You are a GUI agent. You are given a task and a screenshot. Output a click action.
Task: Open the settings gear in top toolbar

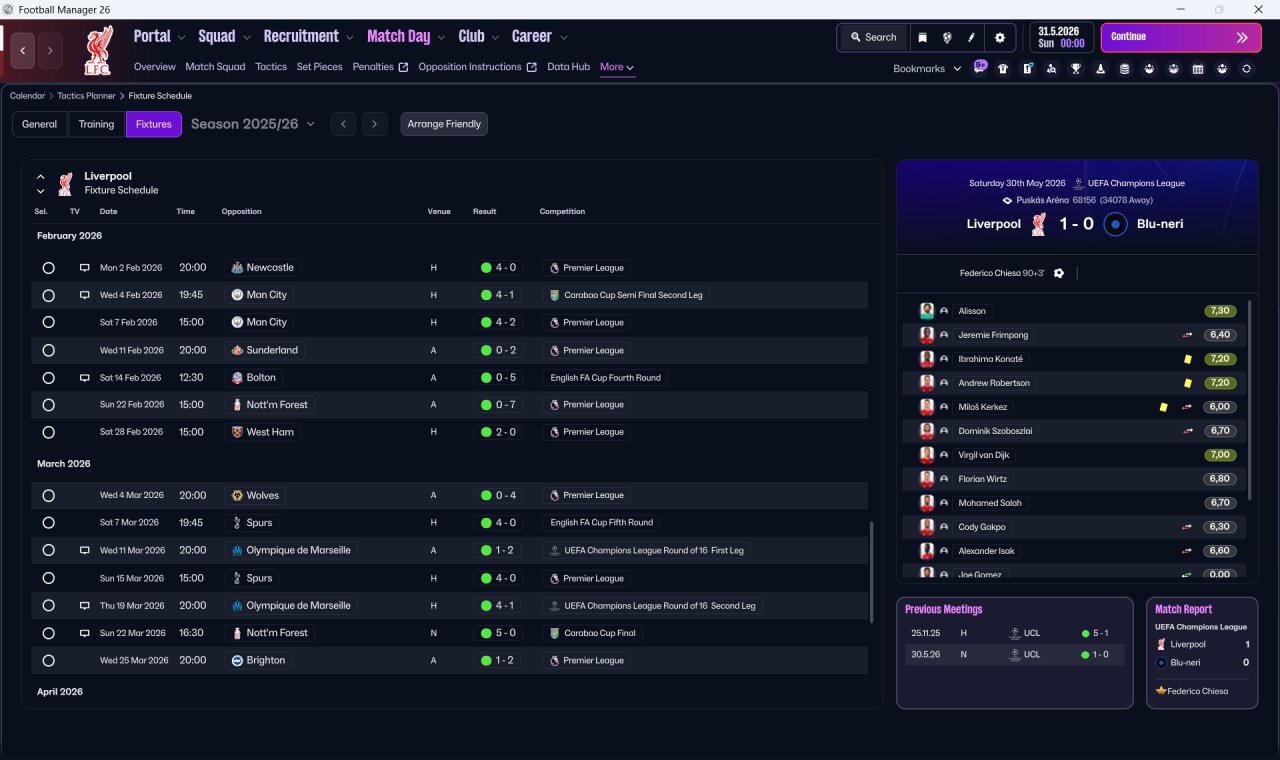coord(999,37)
